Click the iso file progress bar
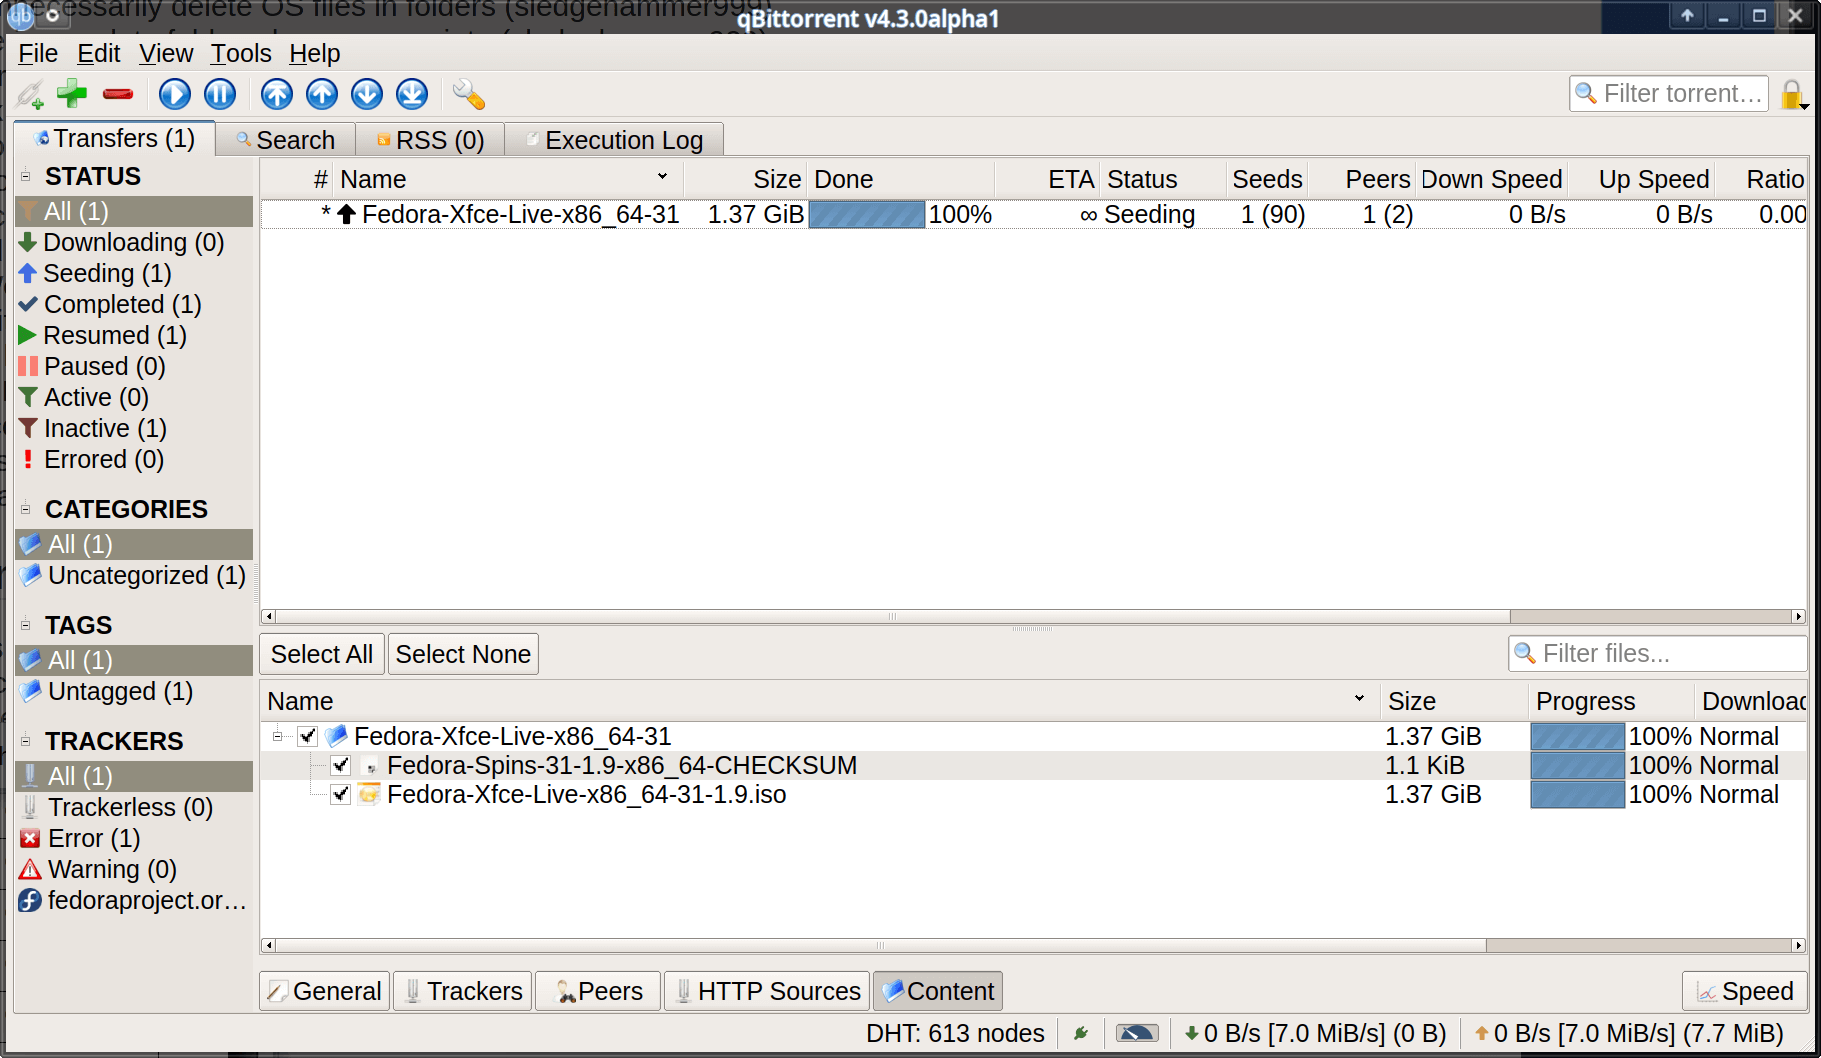Screen dimensions: 1821x1058 pyautogui.click(x=1577, y=794)
